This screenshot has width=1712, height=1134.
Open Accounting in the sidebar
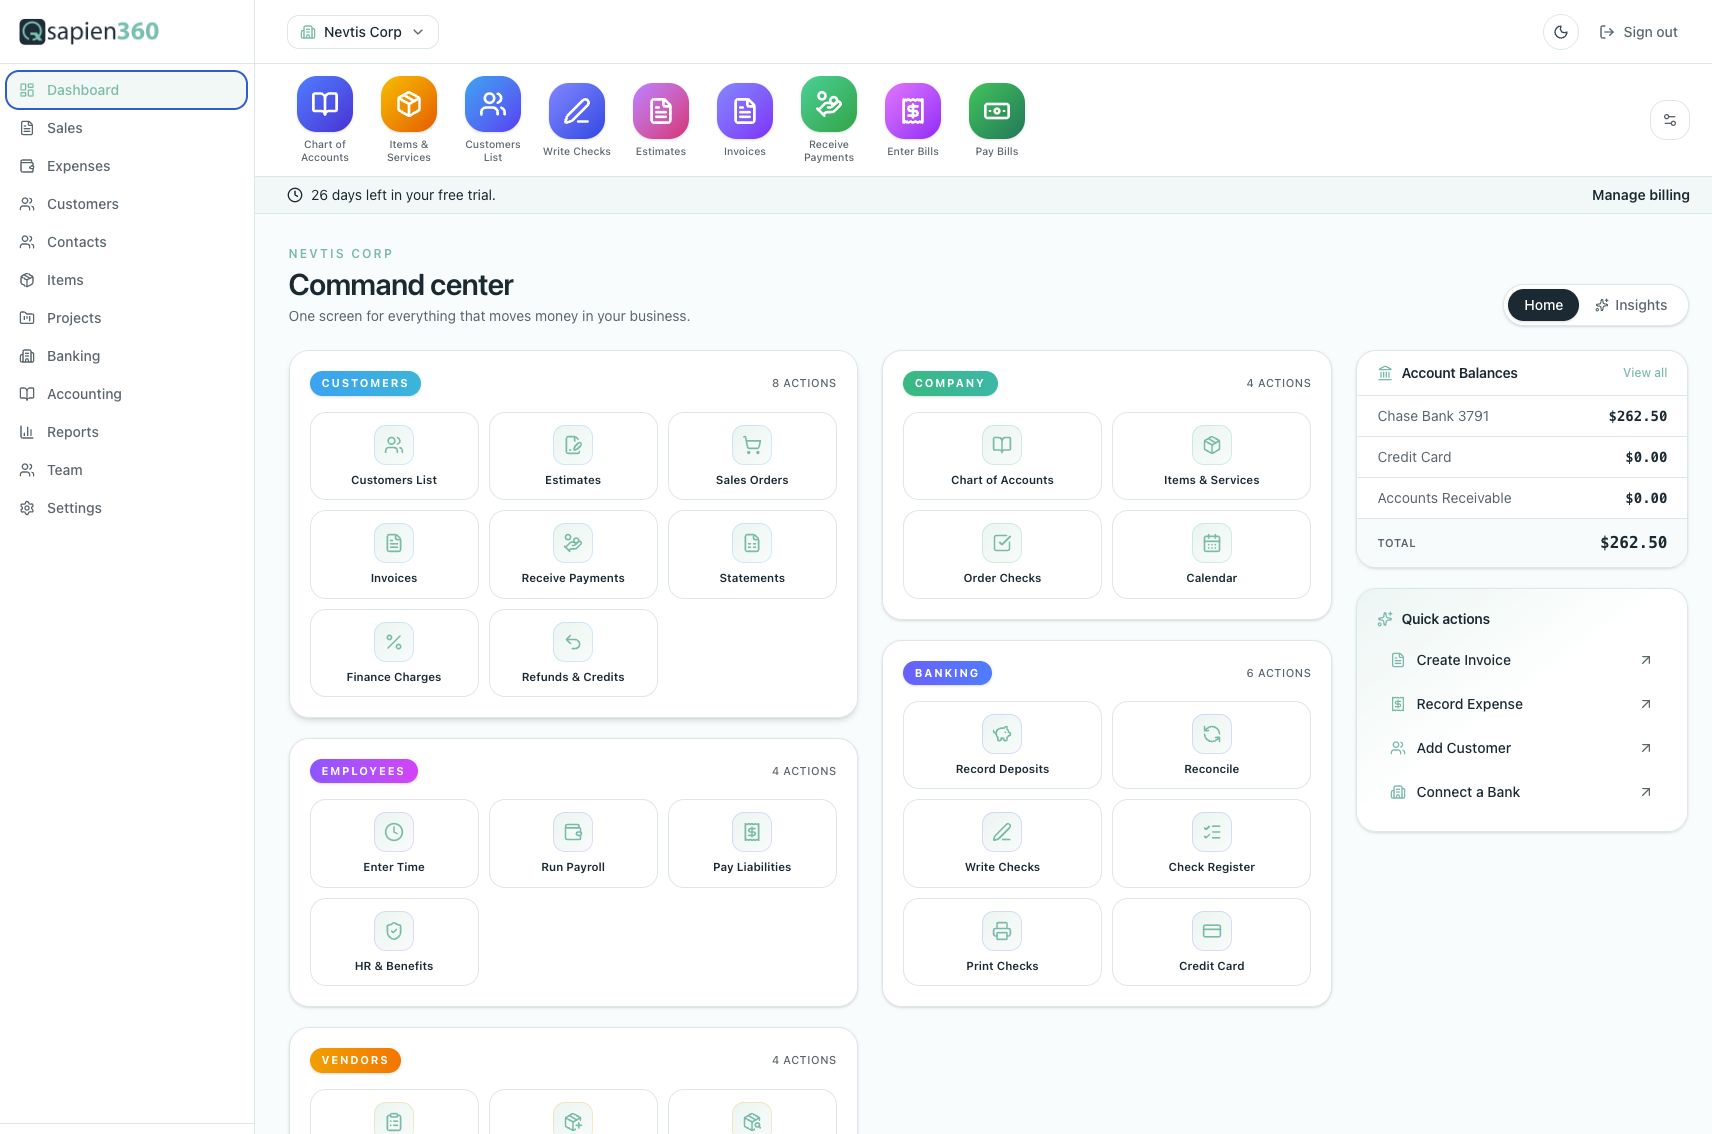pos(127,394)
